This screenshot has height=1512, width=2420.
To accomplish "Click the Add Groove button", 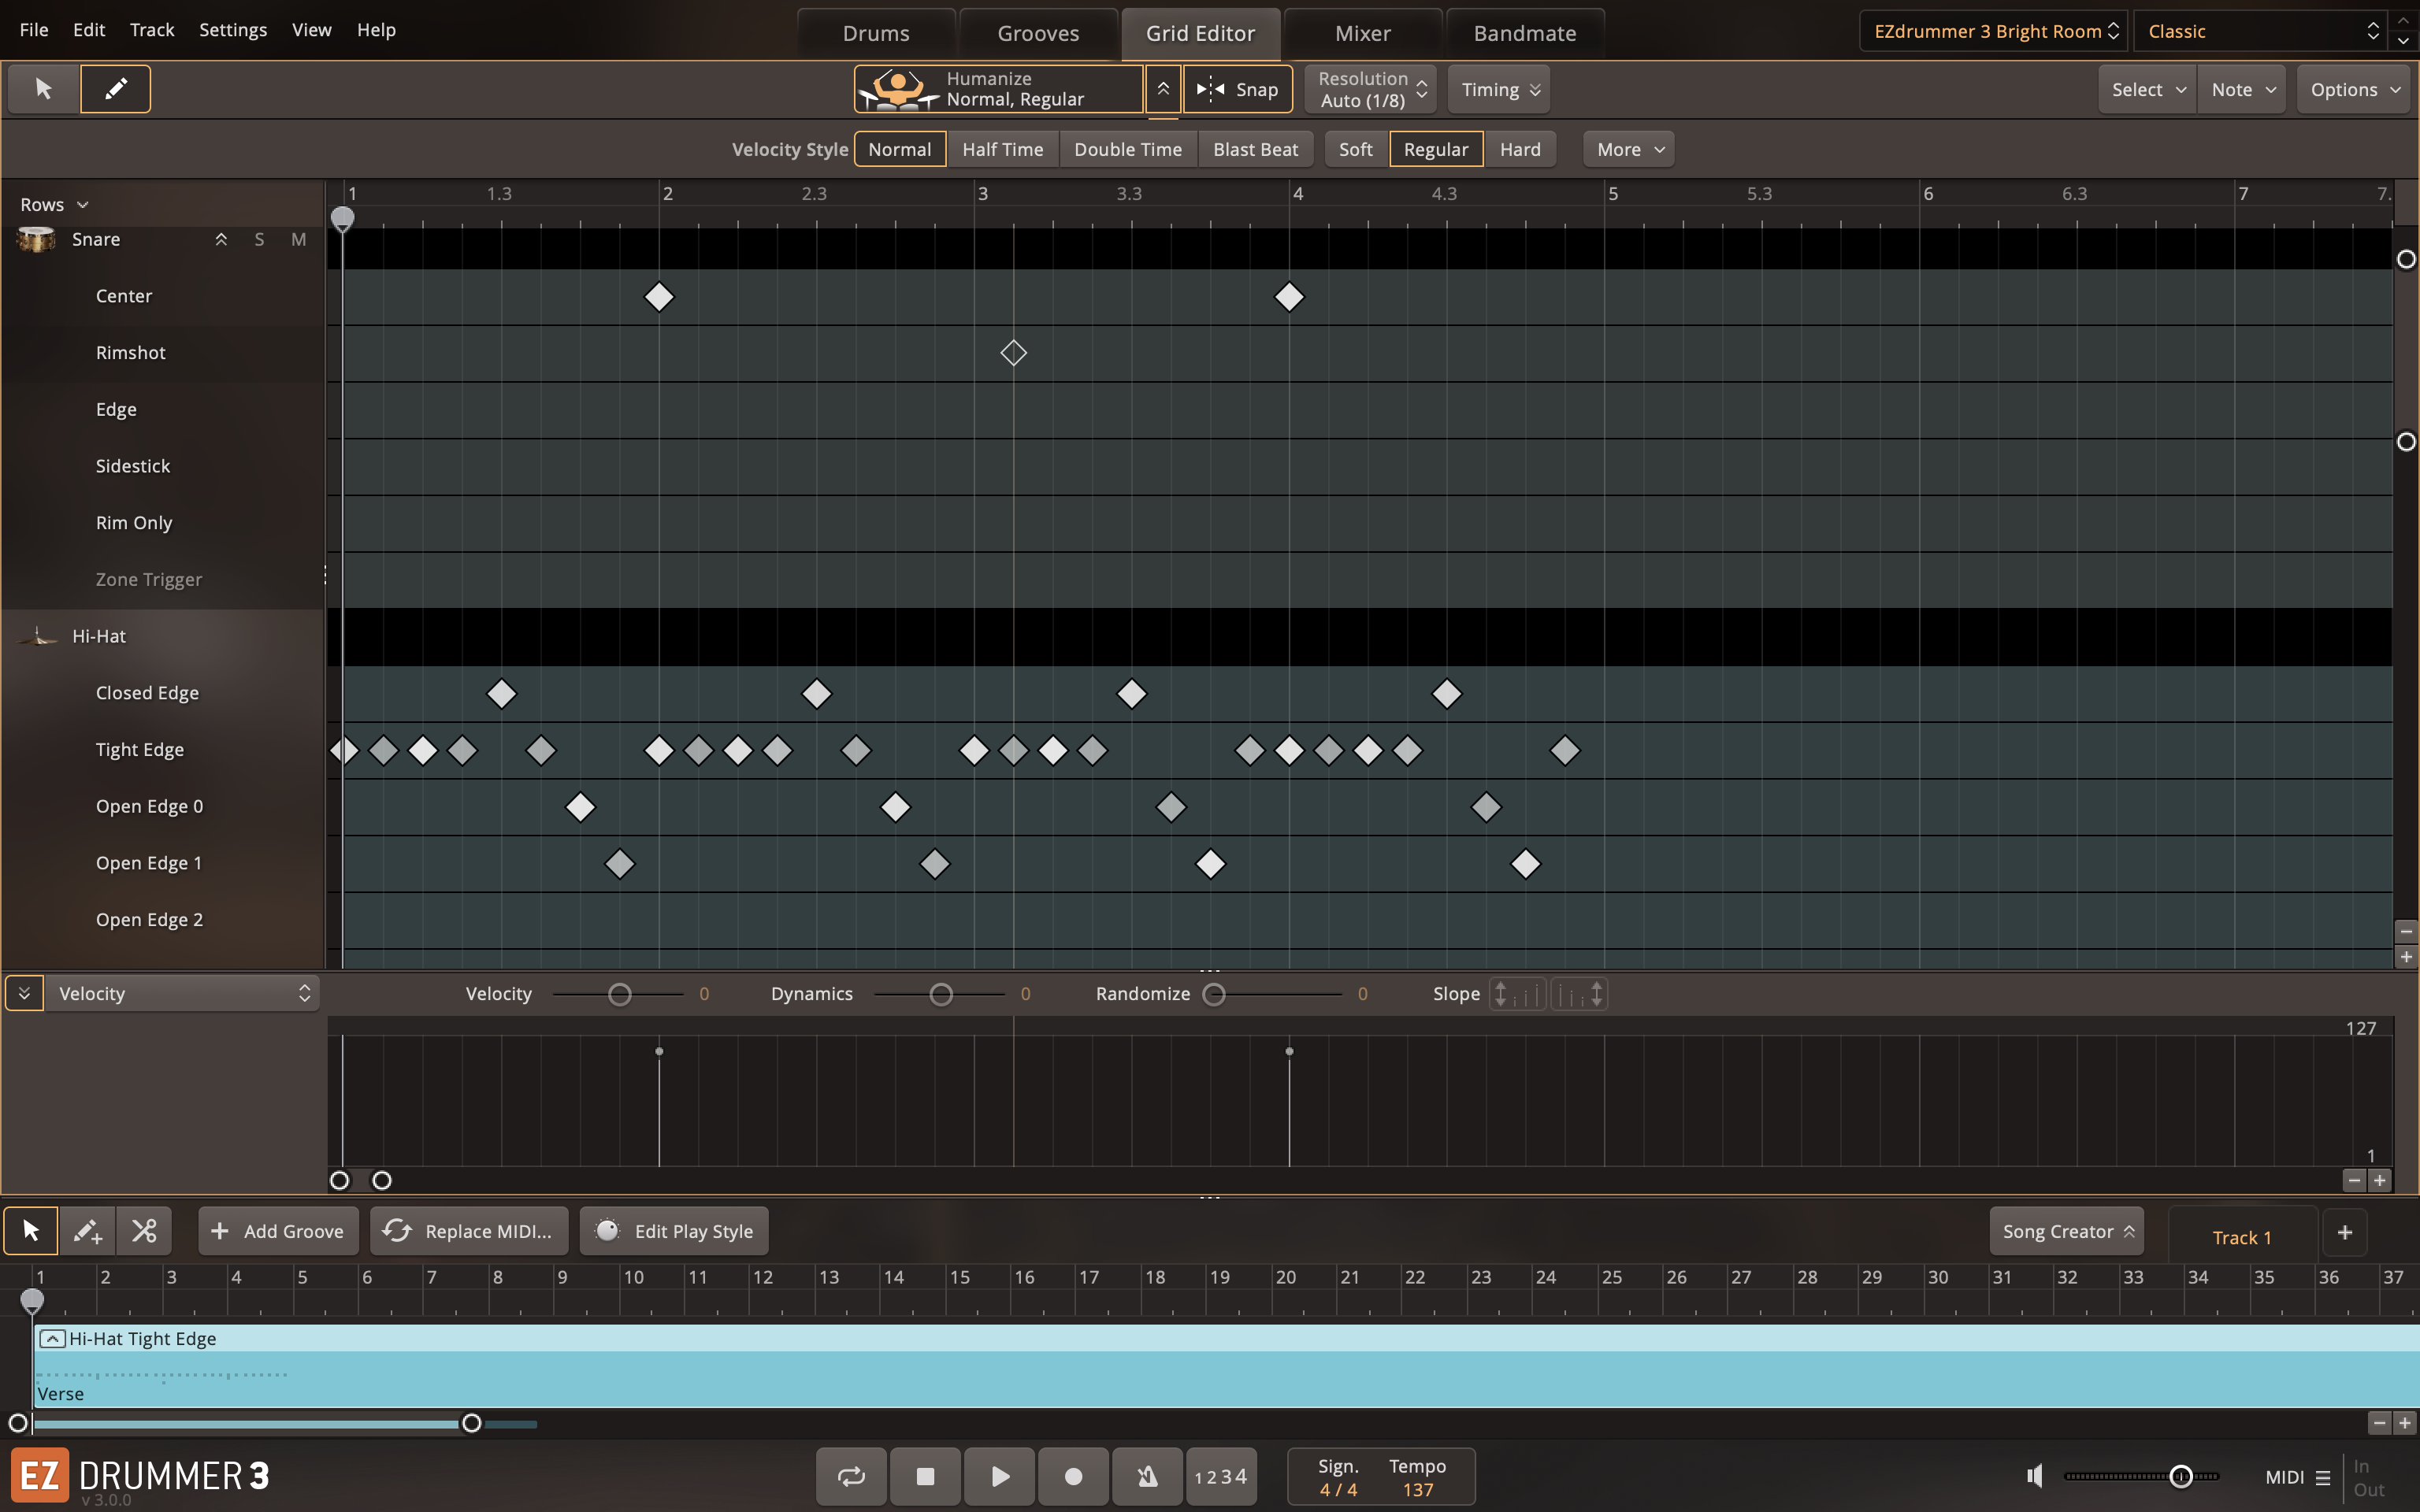I will [277, 1231].
